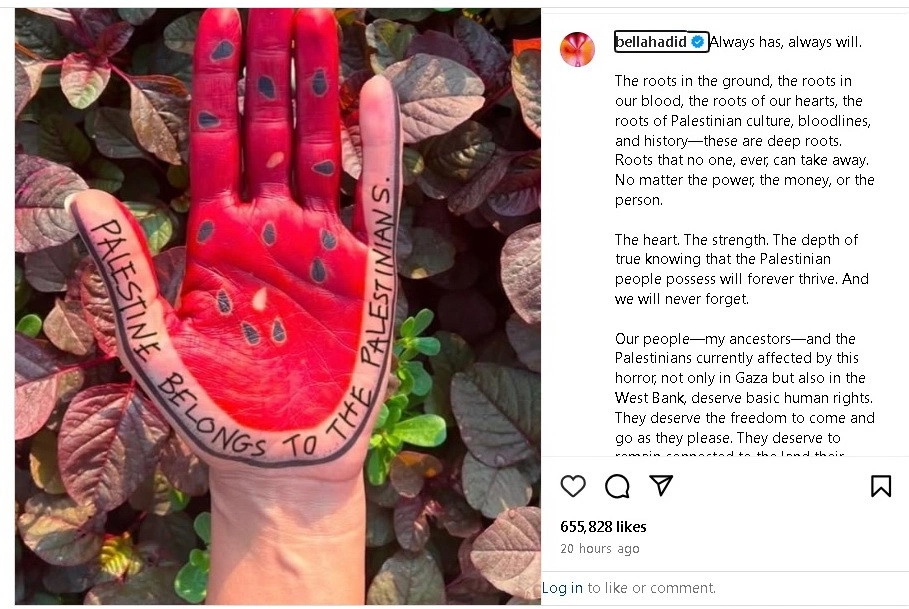Click 'to like or comment' prompt text
Screen dimensions: 909x609
[x=652, y=588]
